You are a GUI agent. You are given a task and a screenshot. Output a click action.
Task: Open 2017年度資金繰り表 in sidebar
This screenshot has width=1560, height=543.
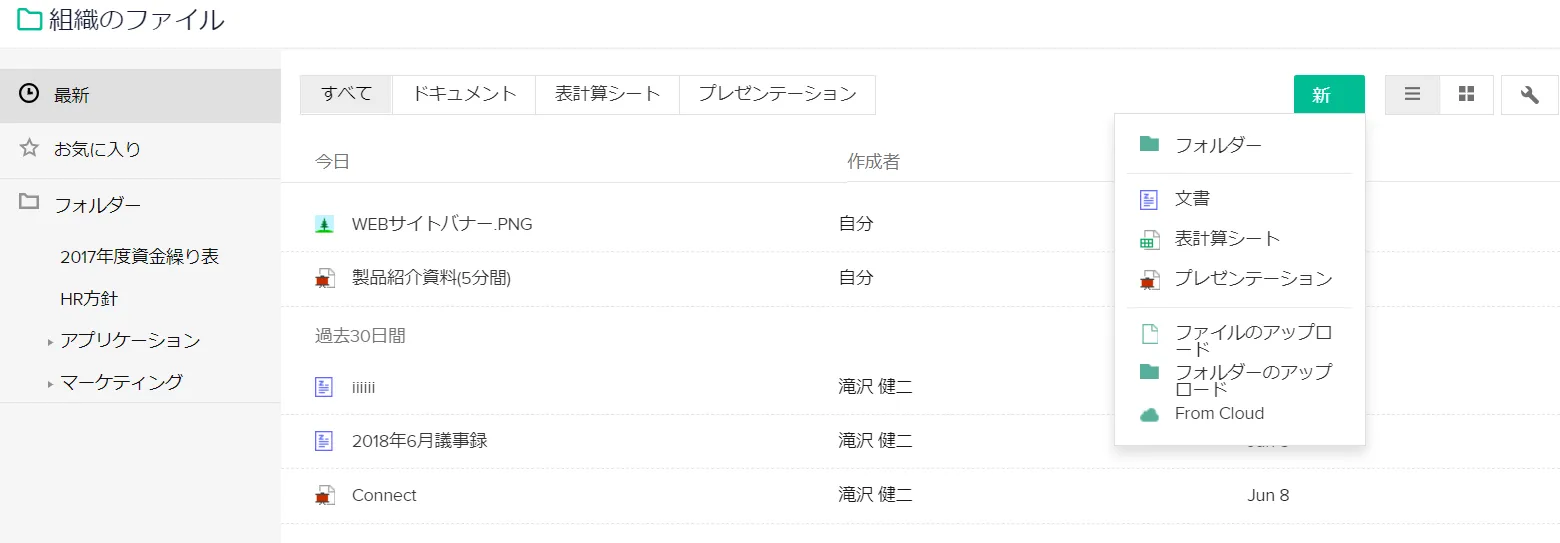click(x=139, y=256)
